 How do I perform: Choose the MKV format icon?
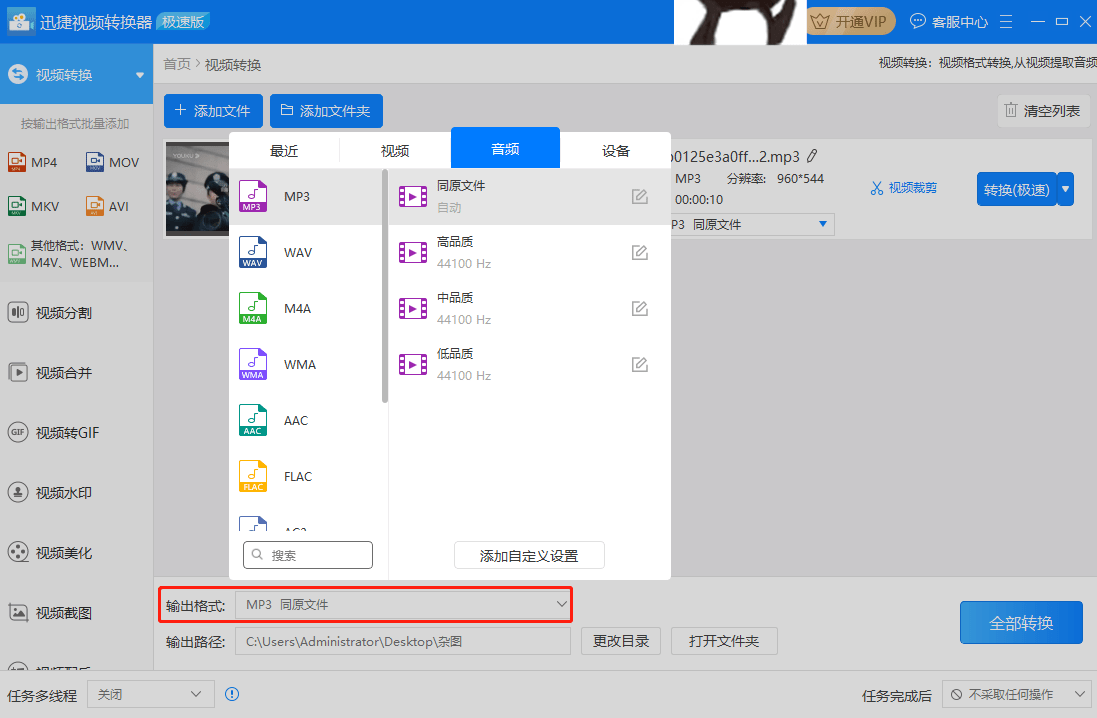click(17, 207)
